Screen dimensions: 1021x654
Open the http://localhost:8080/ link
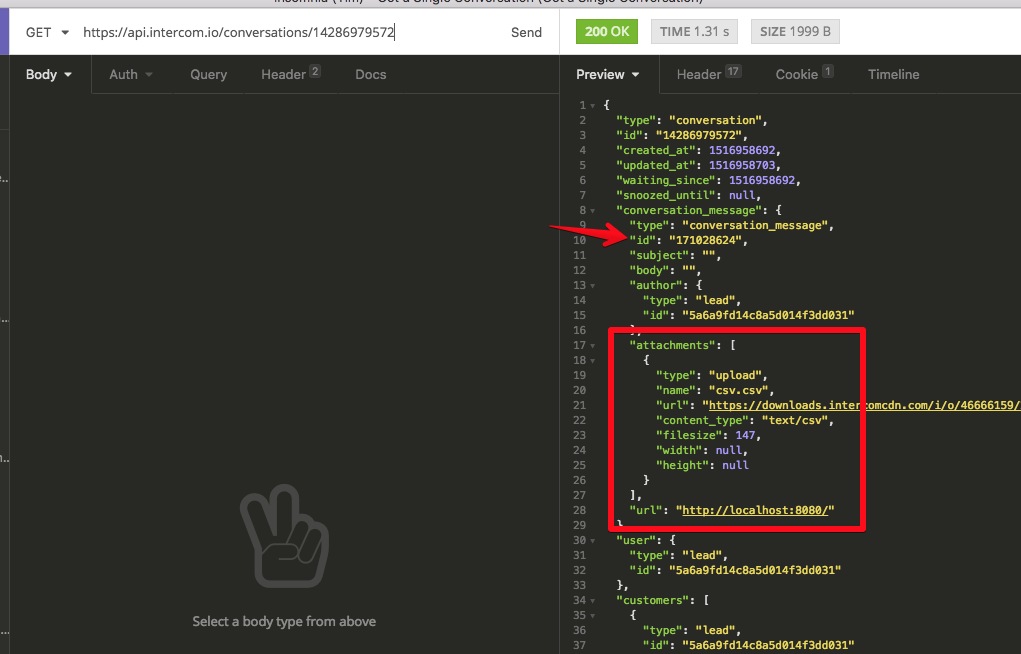pos(755,510)
